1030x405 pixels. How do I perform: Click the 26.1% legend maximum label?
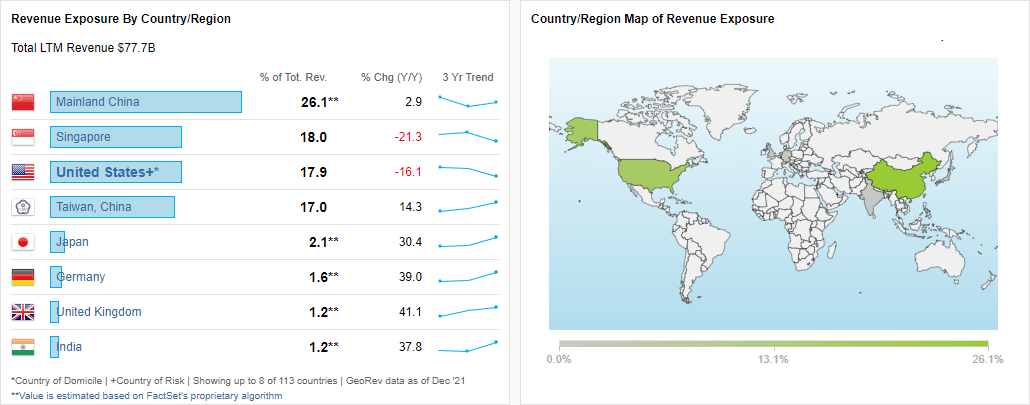point(987,359)
